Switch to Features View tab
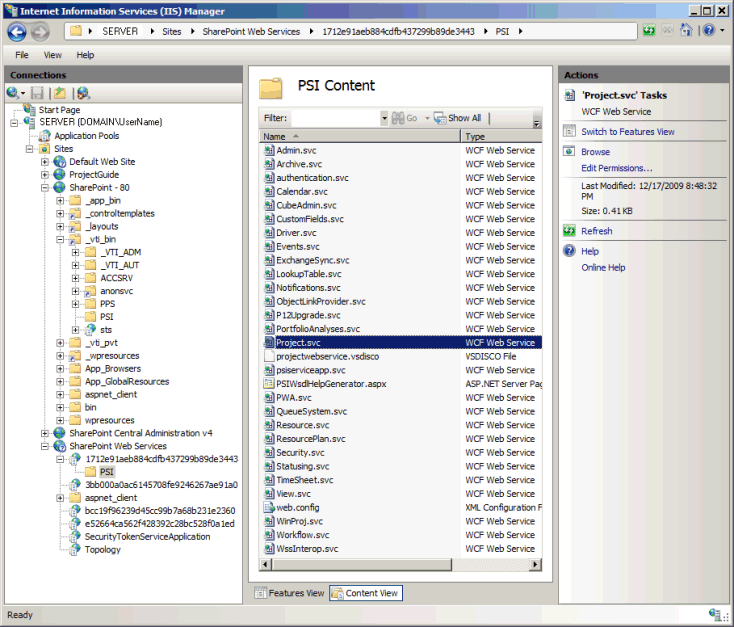Screen dimensions: 734x627 coord(289,593)
